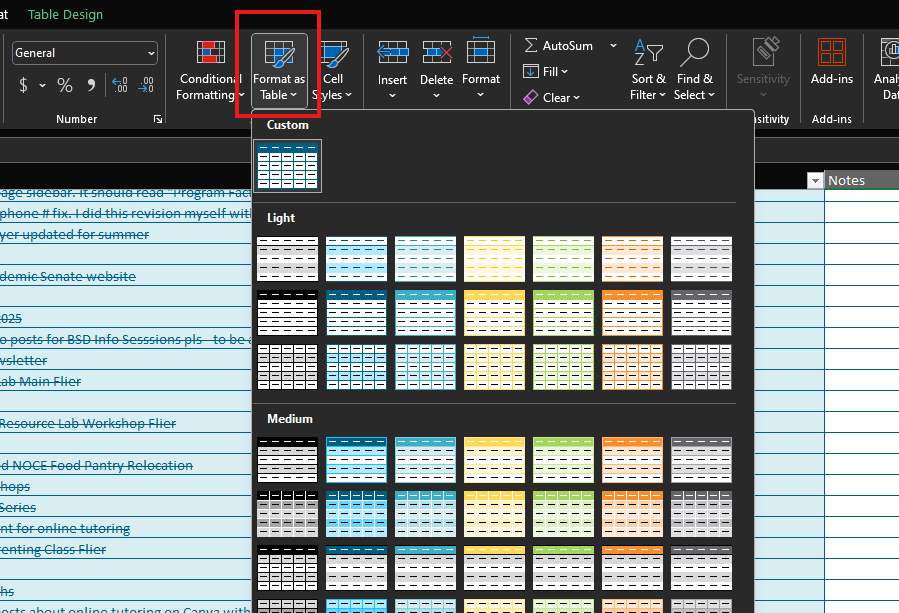Click the cell 'demic Senate website'
899x613 pixels.
tap(68, 276)
